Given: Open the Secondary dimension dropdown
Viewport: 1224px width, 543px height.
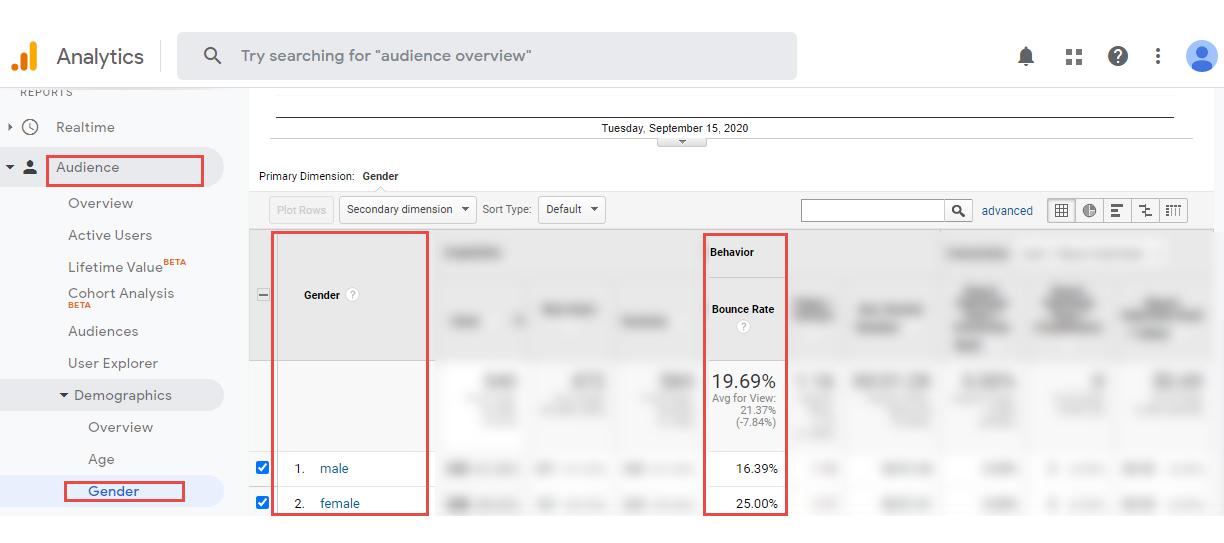Looking at the screenshot, I should [408, 210].
